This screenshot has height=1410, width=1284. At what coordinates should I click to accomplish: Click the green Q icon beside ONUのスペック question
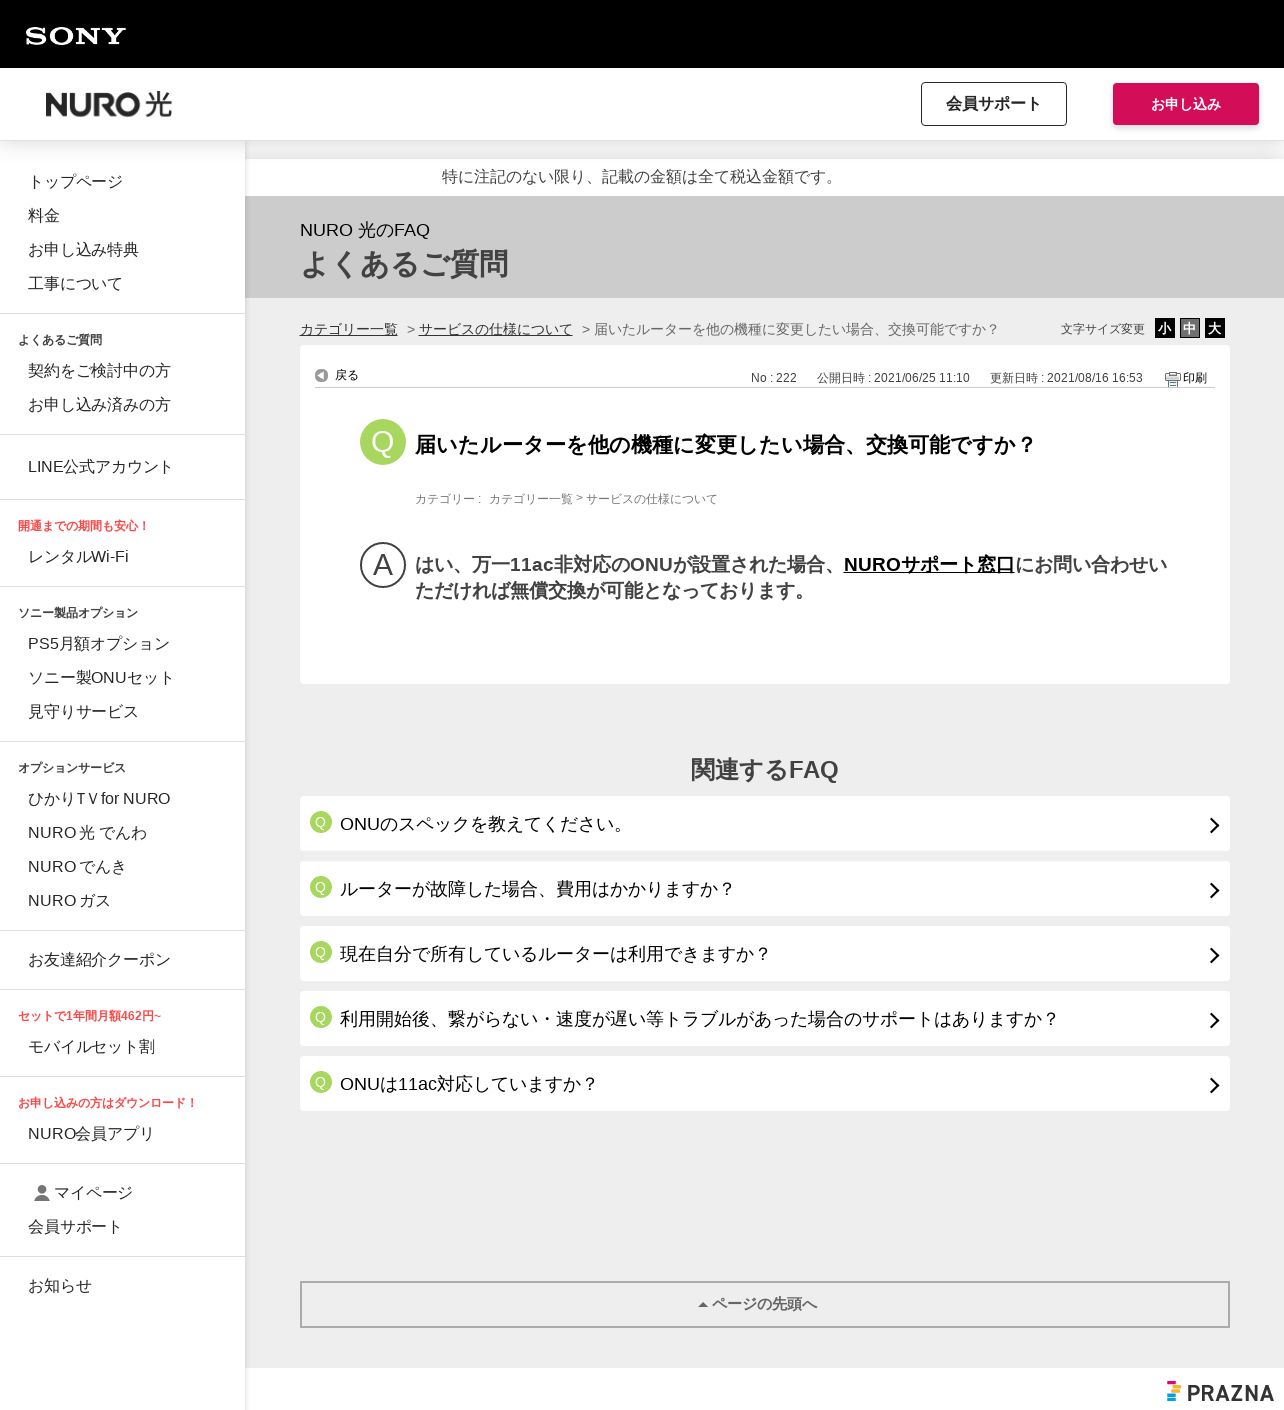click(321, 822)
